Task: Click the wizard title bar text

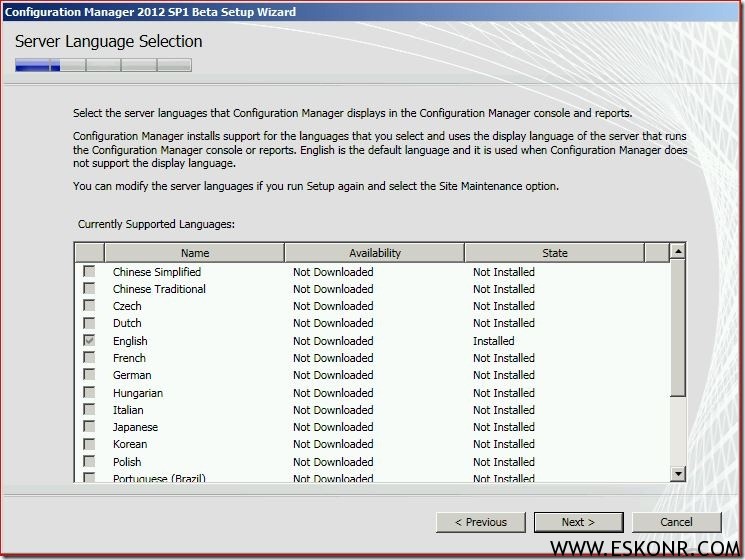Action: (150, 12)
